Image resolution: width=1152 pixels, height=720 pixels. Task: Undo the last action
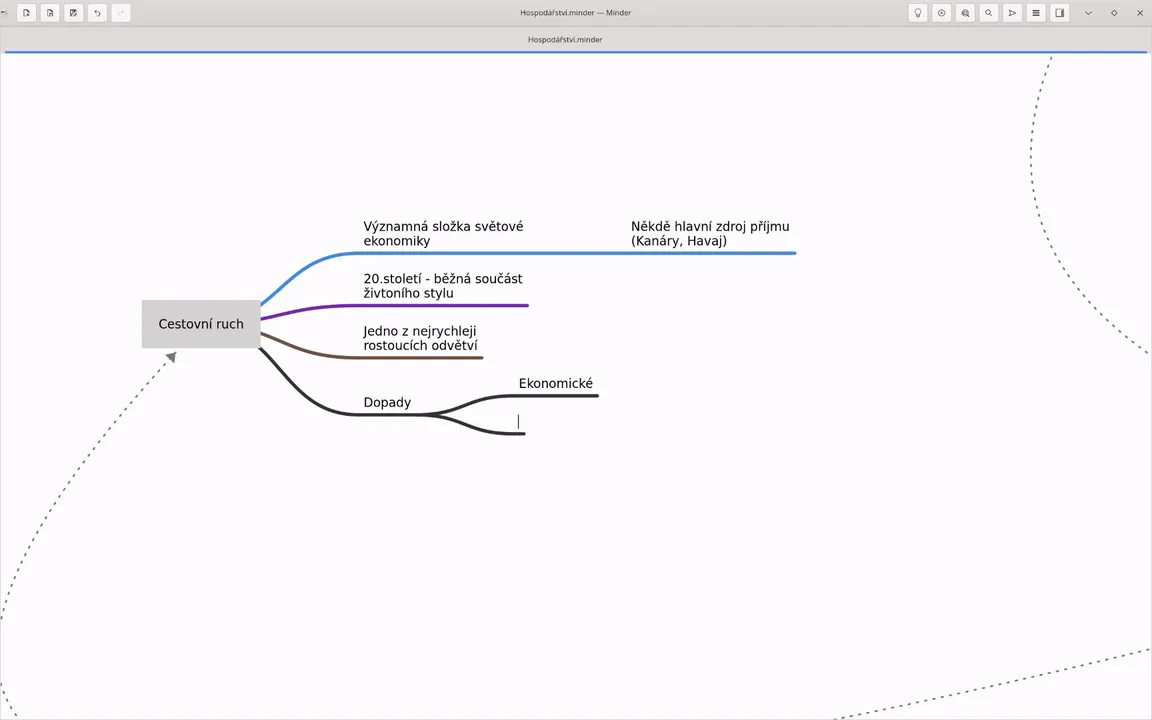pyautogui.click(x=97, y=12)
